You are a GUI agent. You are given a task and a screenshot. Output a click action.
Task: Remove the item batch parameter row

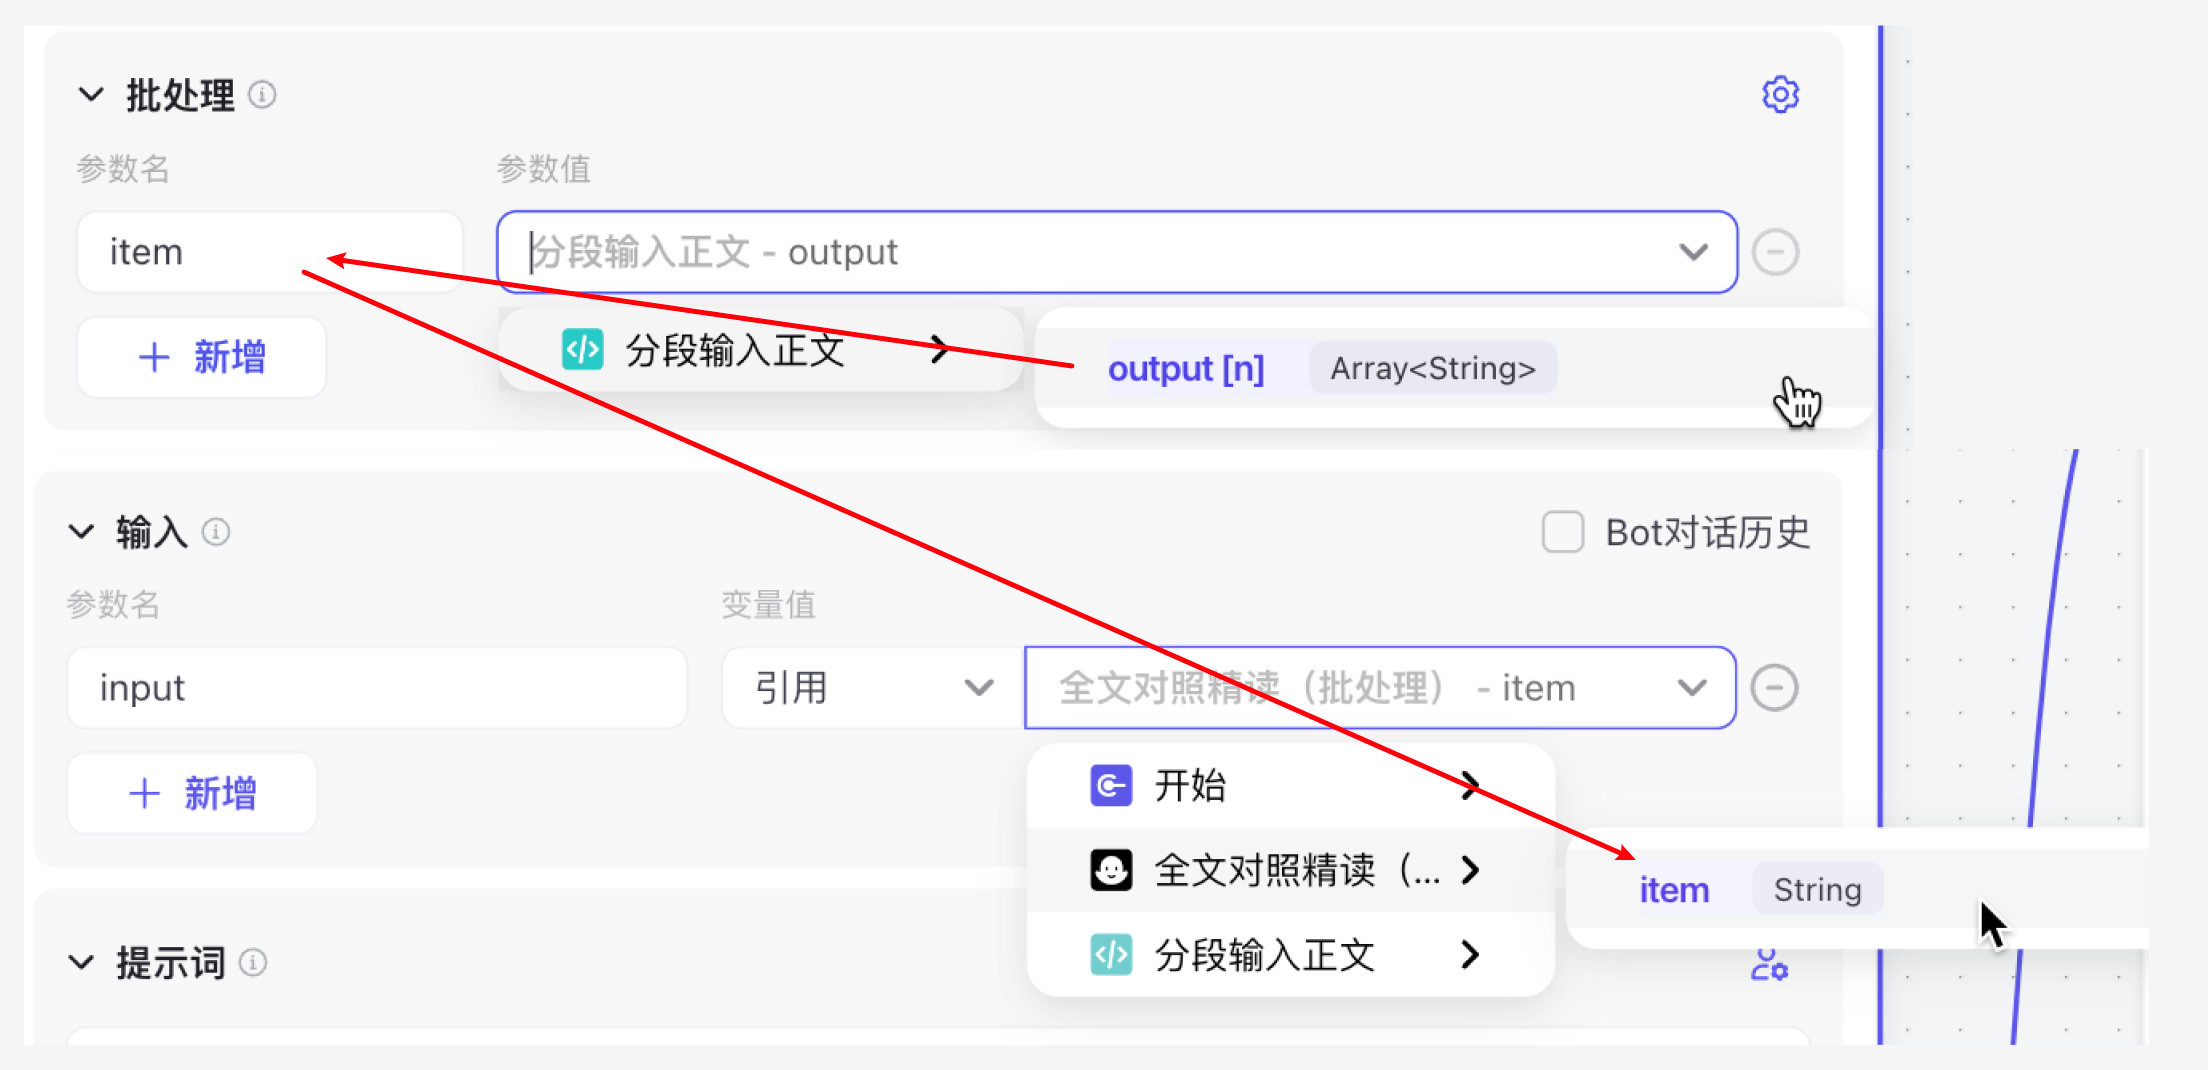pos(1776,252)
